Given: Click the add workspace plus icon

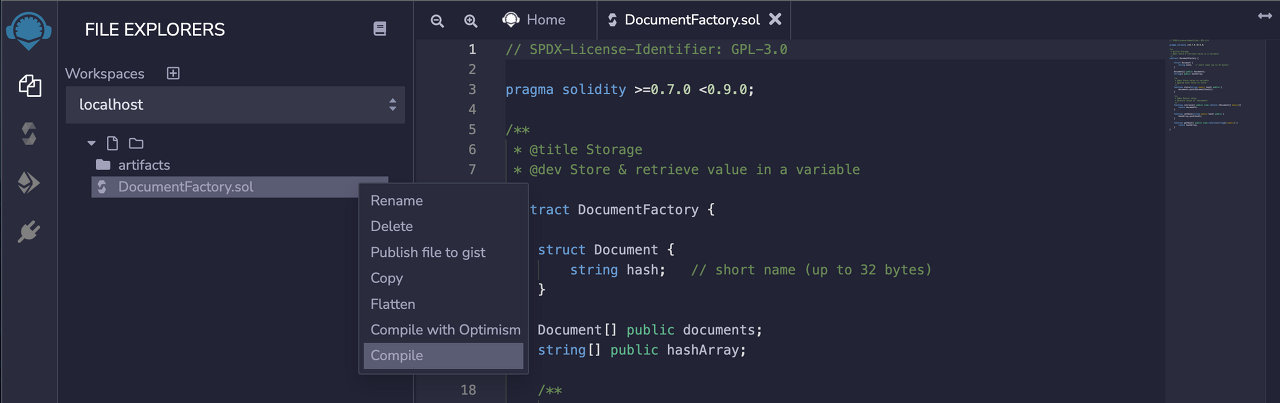Looking at the screenshot, I should [173, 73].
